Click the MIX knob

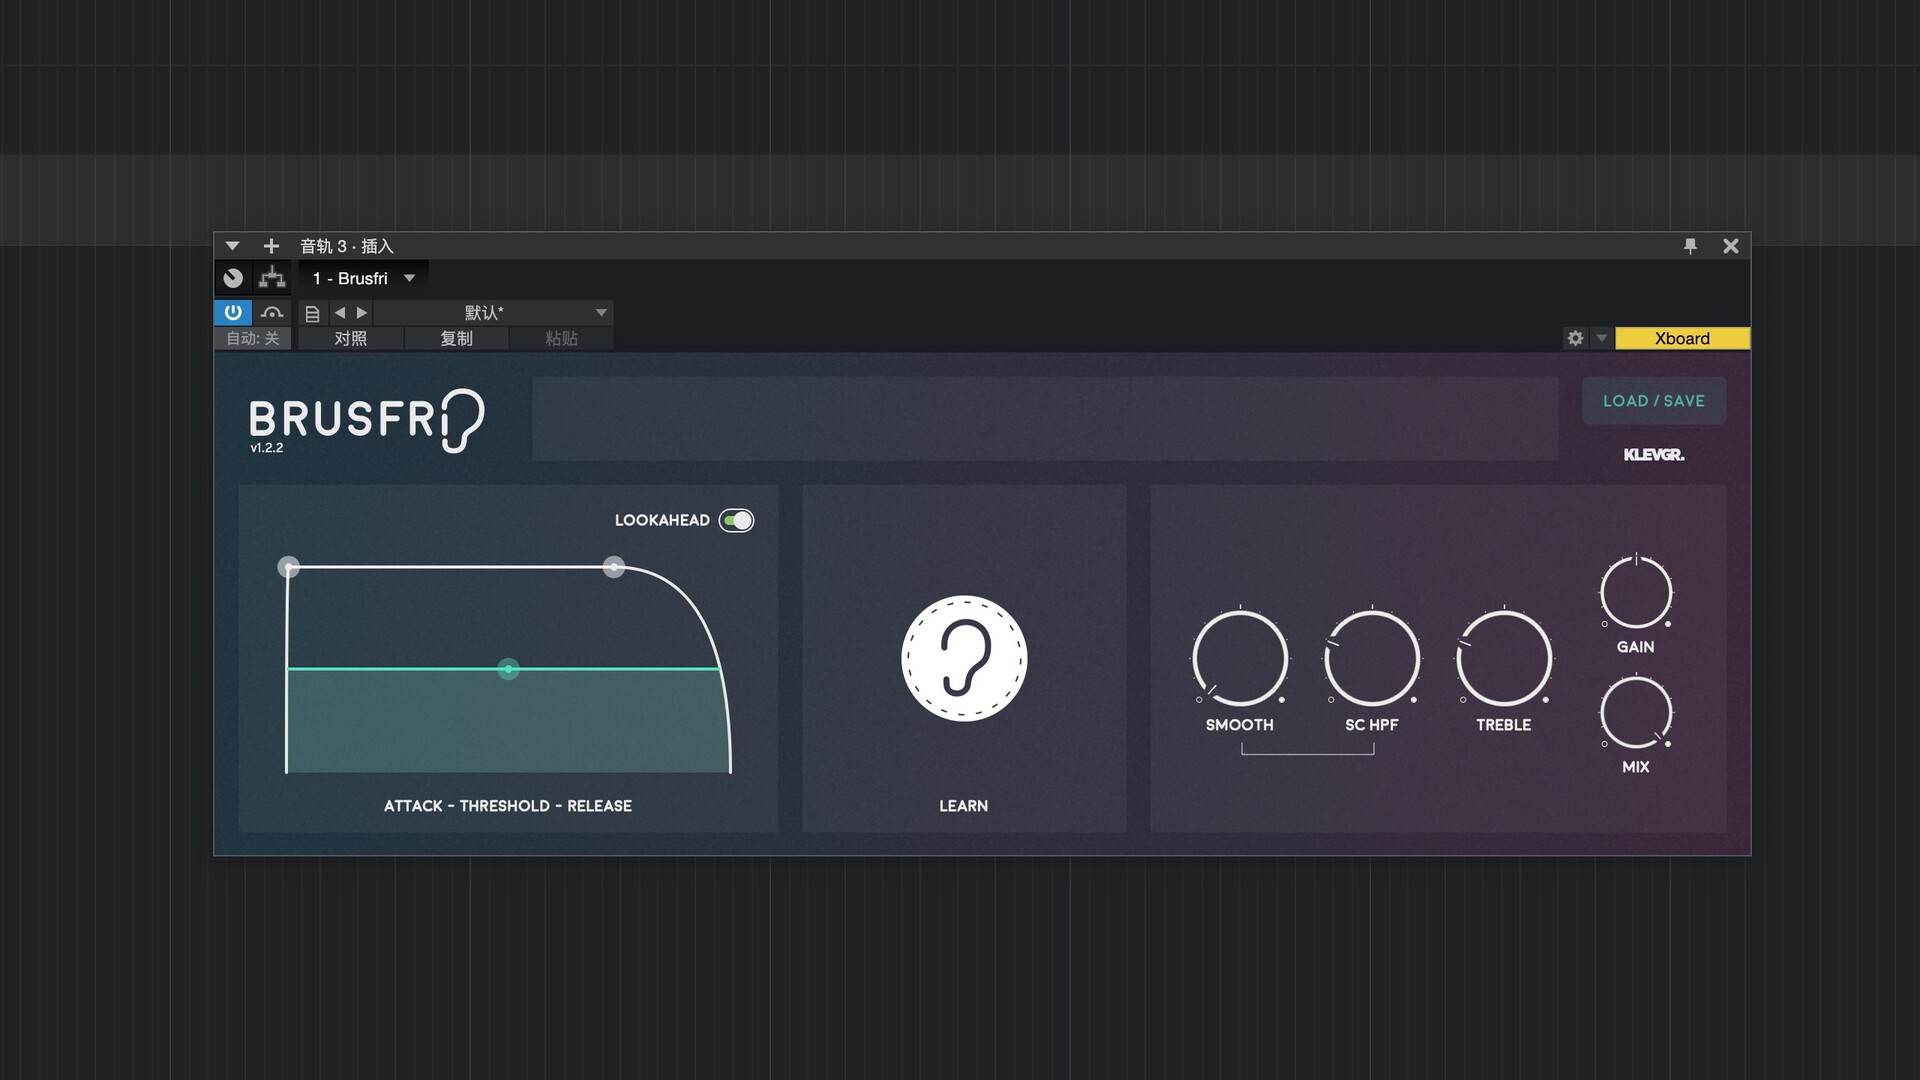pos(1636,712)
